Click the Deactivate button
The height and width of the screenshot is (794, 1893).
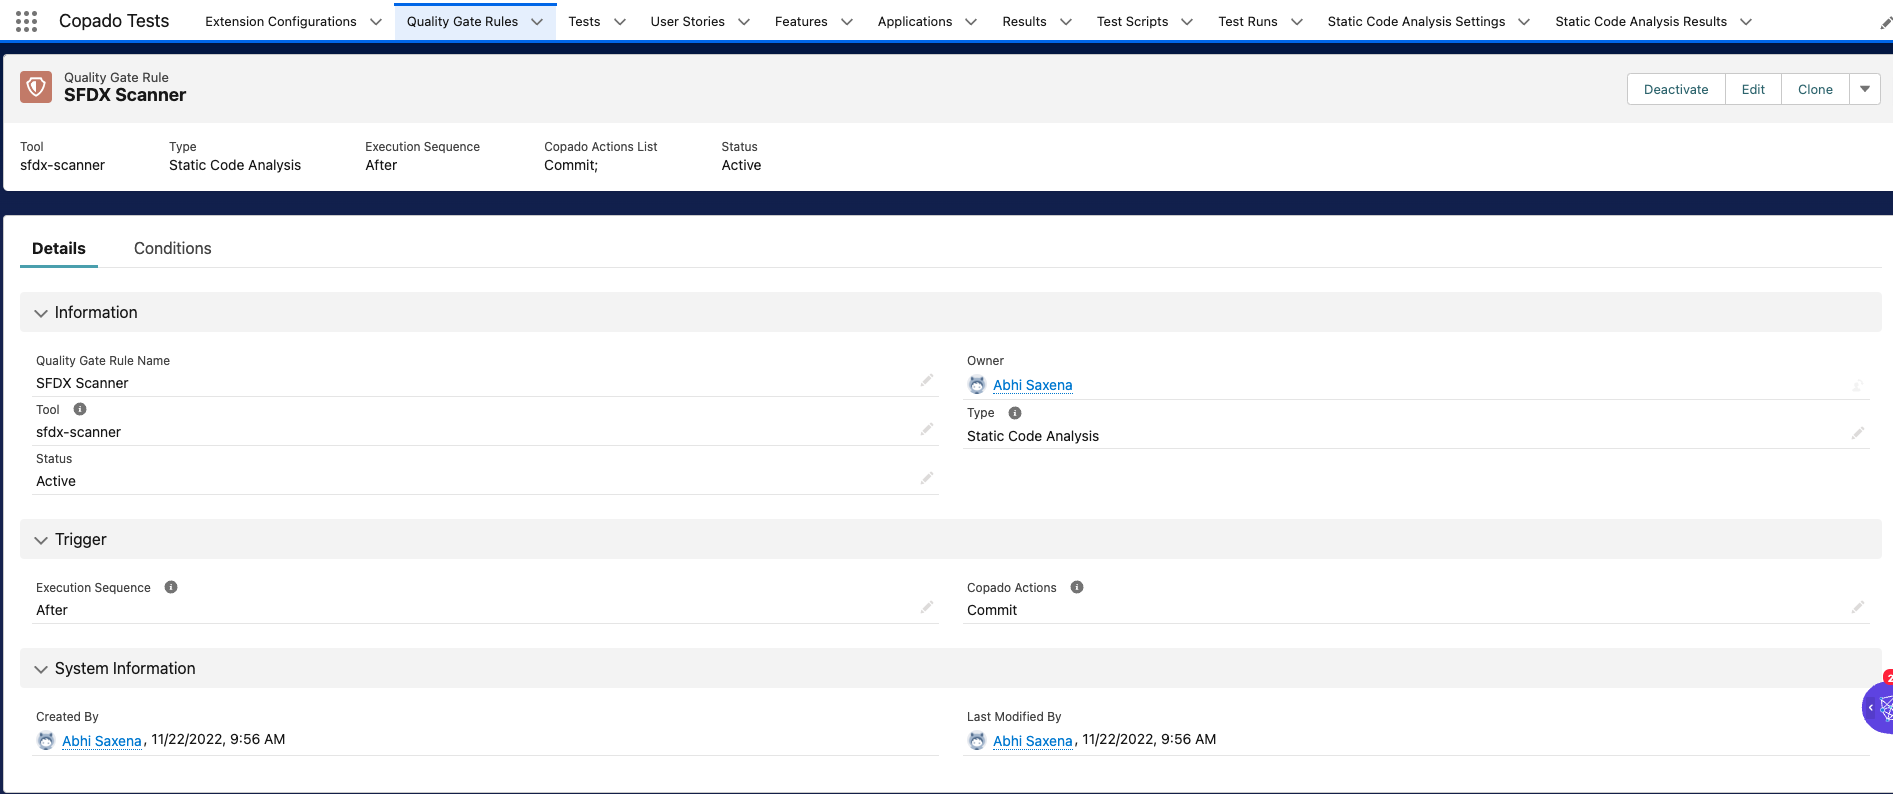click(1676, 89)
